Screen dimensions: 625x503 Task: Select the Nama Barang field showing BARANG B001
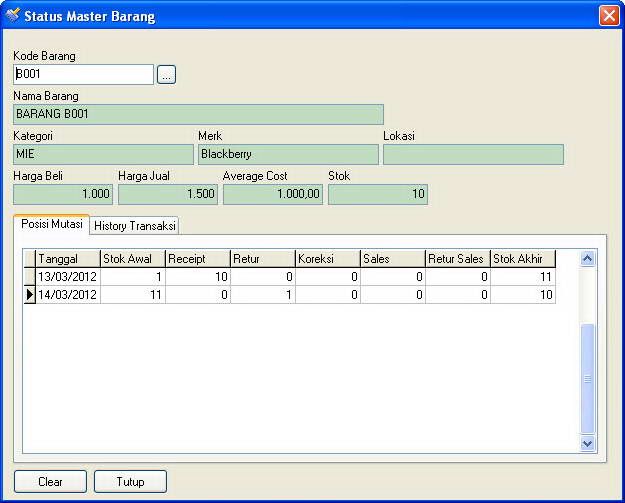click(x=198, y=114)
